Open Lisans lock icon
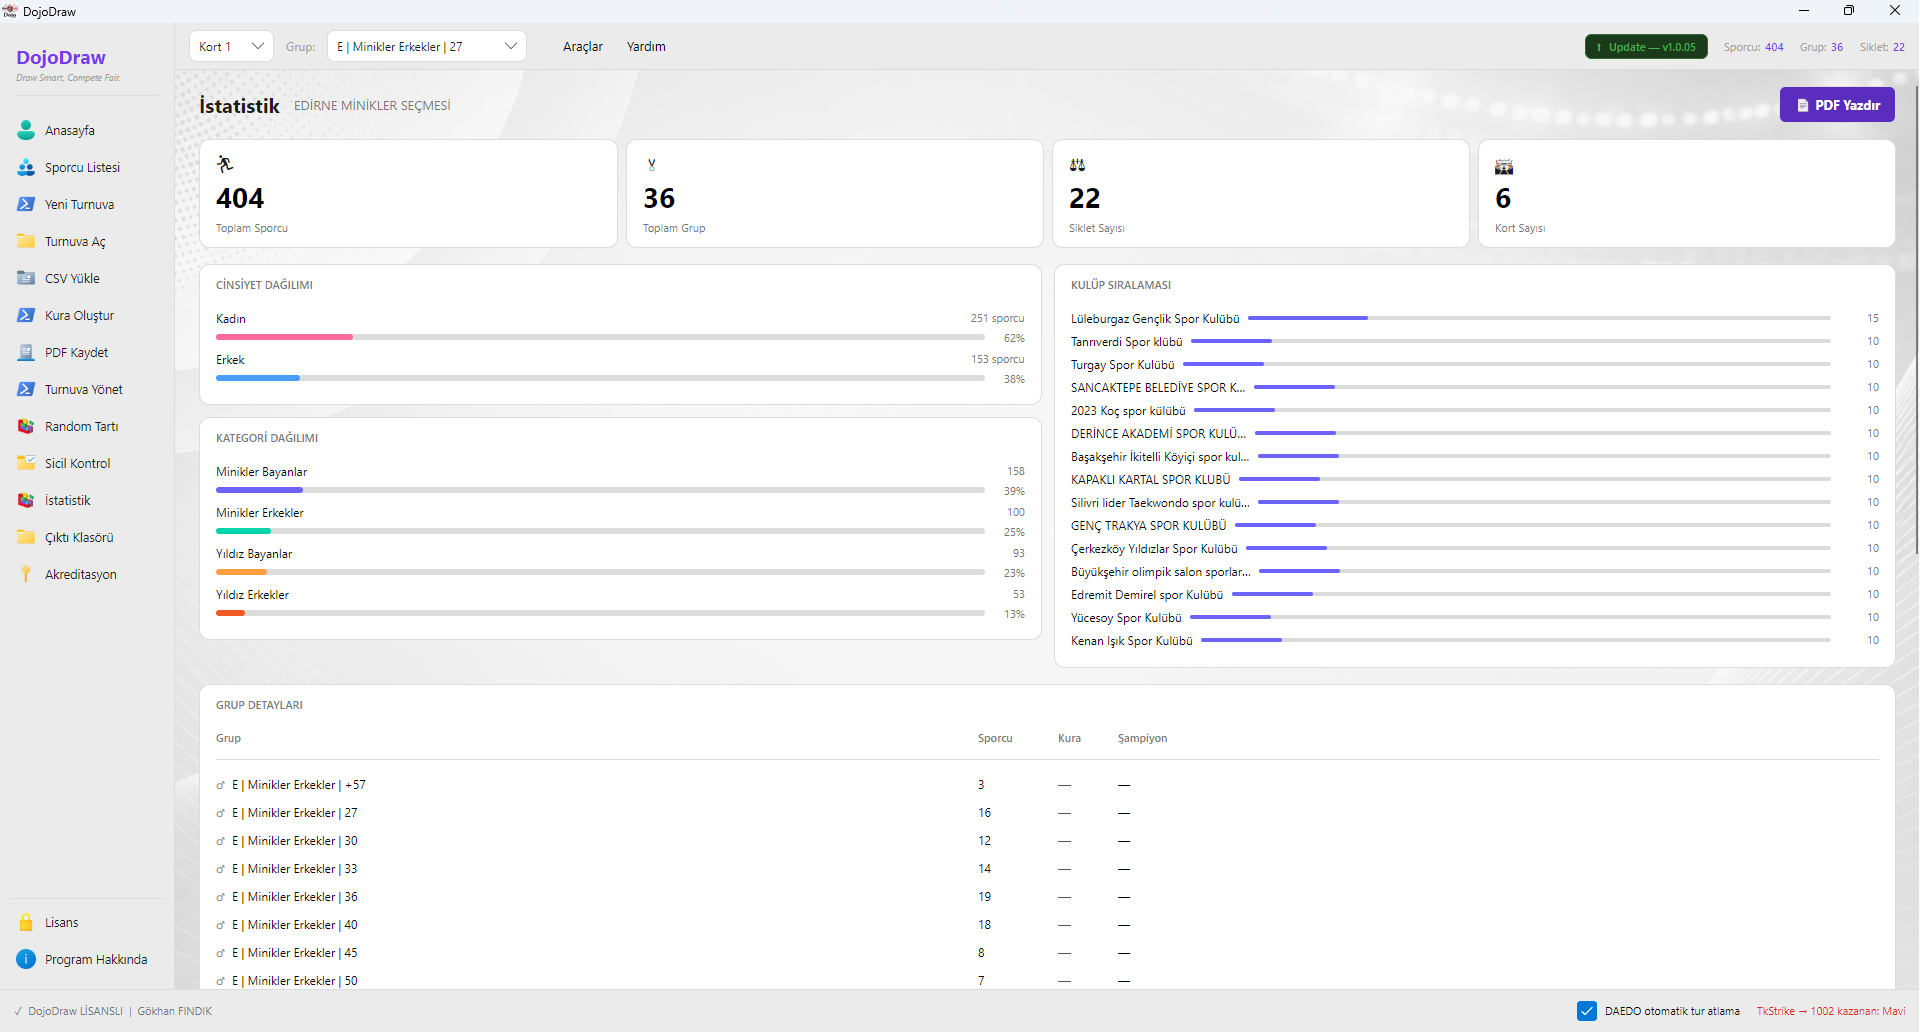1920x1032 pixels. point(26,922)
